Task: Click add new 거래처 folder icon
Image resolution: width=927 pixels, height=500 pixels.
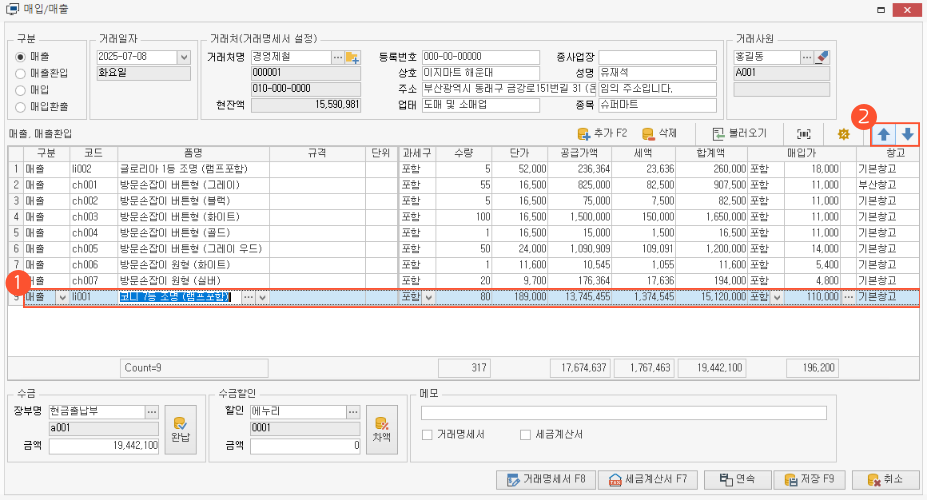Action: pyautogui.click(x=352, y=58)
